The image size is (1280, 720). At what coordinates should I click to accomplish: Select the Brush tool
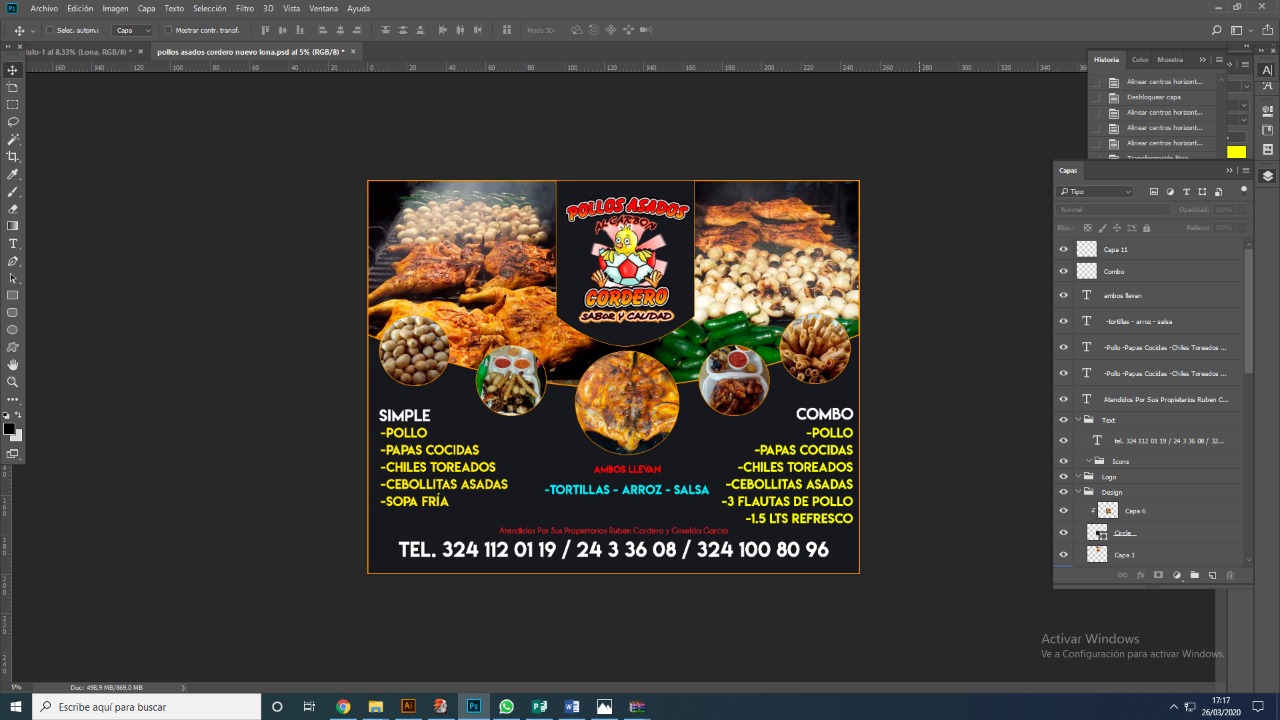(x=13, y=191)
